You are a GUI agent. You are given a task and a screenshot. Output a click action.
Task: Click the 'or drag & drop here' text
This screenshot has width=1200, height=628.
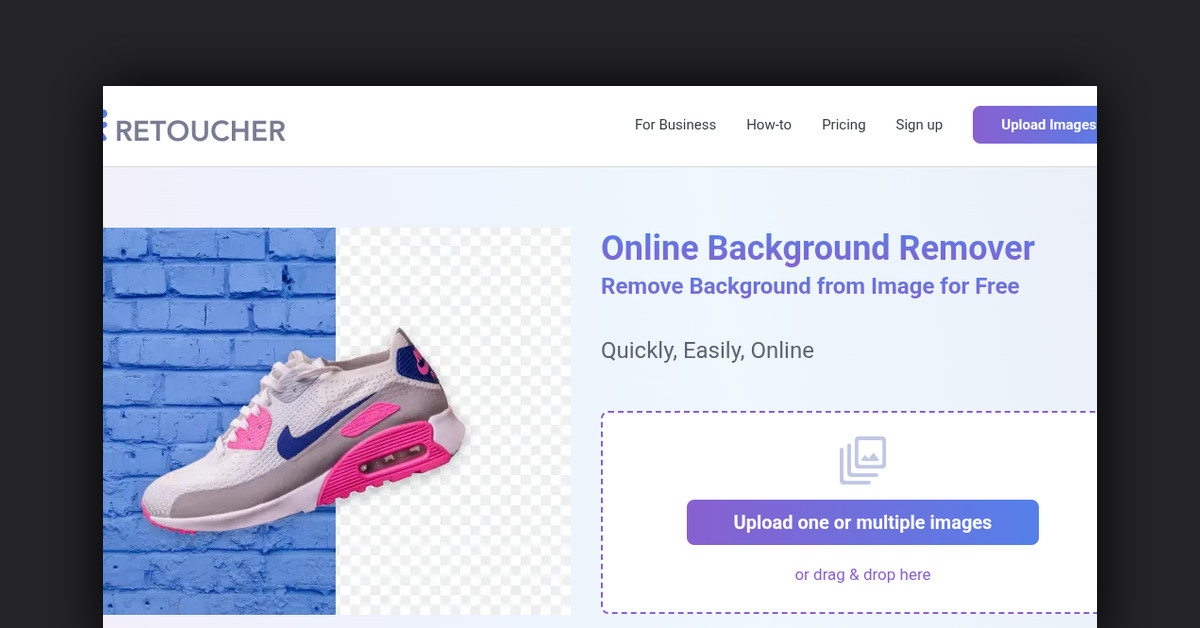point(862,575)
